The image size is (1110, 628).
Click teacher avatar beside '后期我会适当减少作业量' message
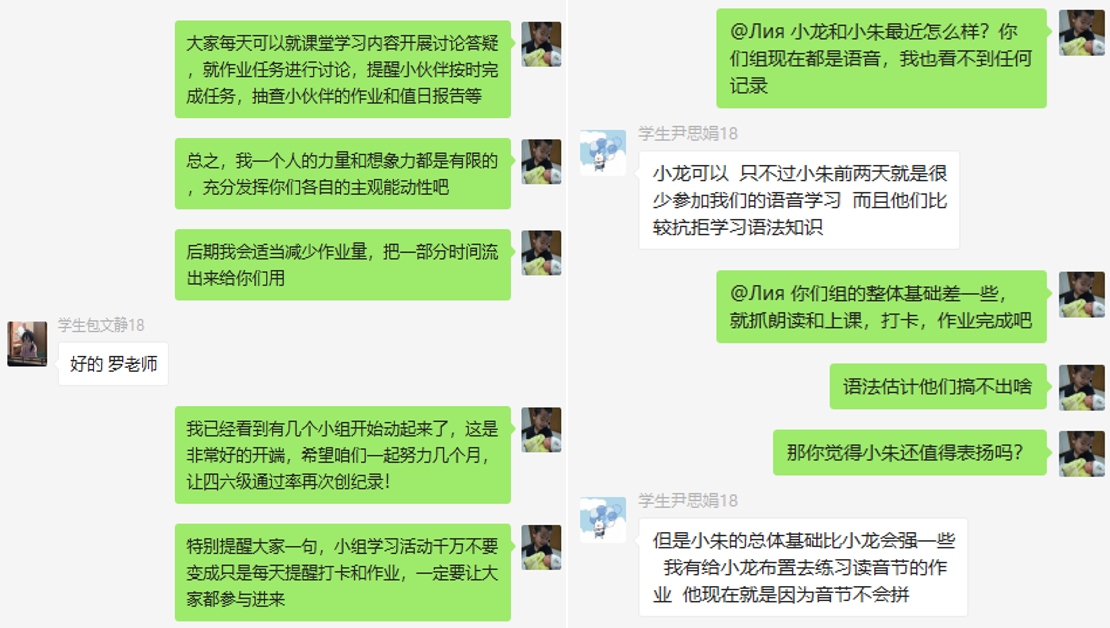(542, 253)
